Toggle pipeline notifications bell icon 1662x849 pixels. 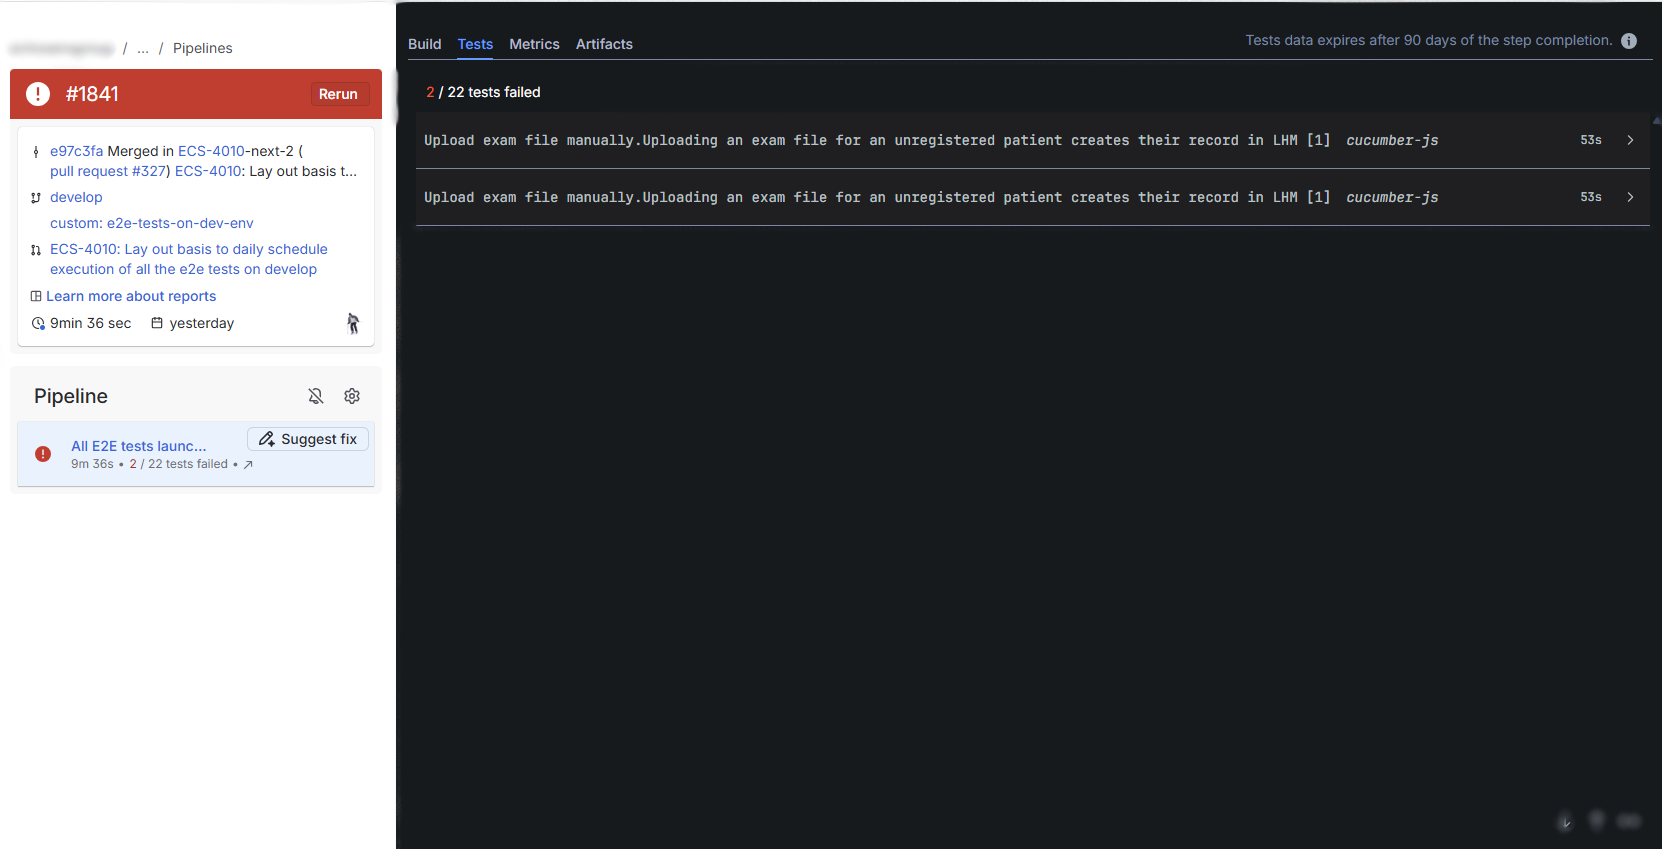(x=316, y=396)
